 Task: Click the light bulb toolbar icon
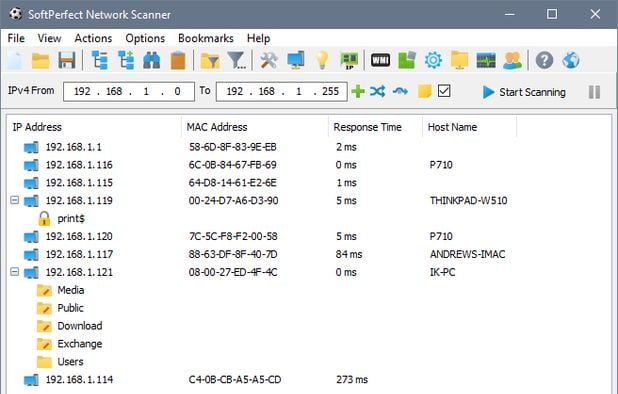pyautogui.click(x=322, y=60)
